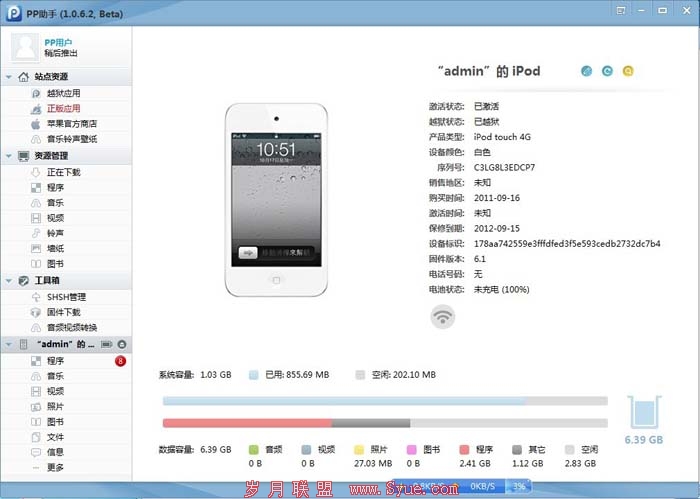Click the system capacity usage bar
The width and height of the screenshot is (700, 499).
pyautogui.click(x=385, y=401)
